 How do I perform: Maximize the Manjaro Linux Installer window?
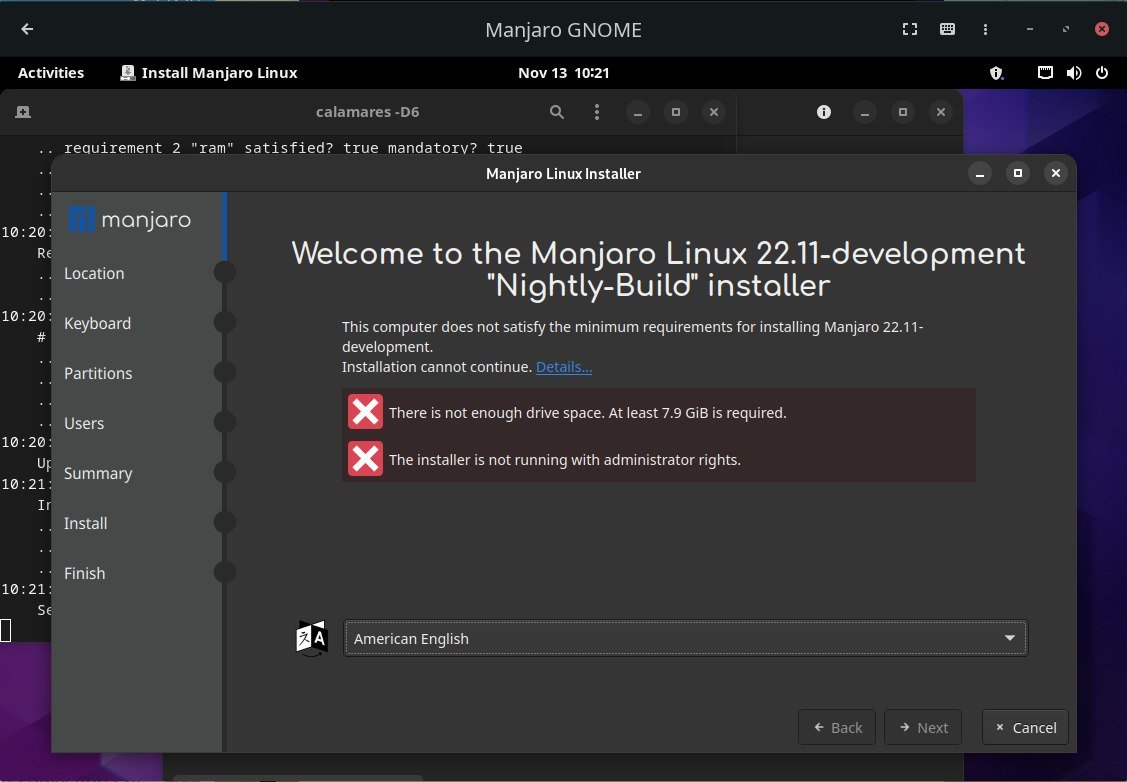(1018, 173)
